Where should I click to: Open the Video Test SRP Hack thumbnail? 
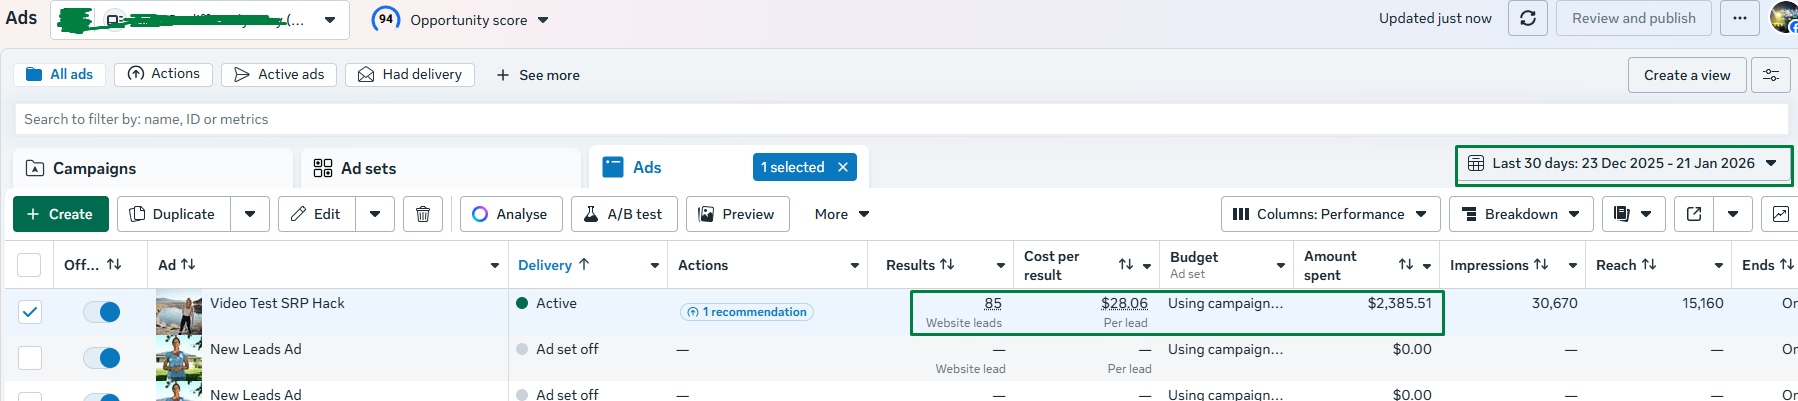click(179, 312)
